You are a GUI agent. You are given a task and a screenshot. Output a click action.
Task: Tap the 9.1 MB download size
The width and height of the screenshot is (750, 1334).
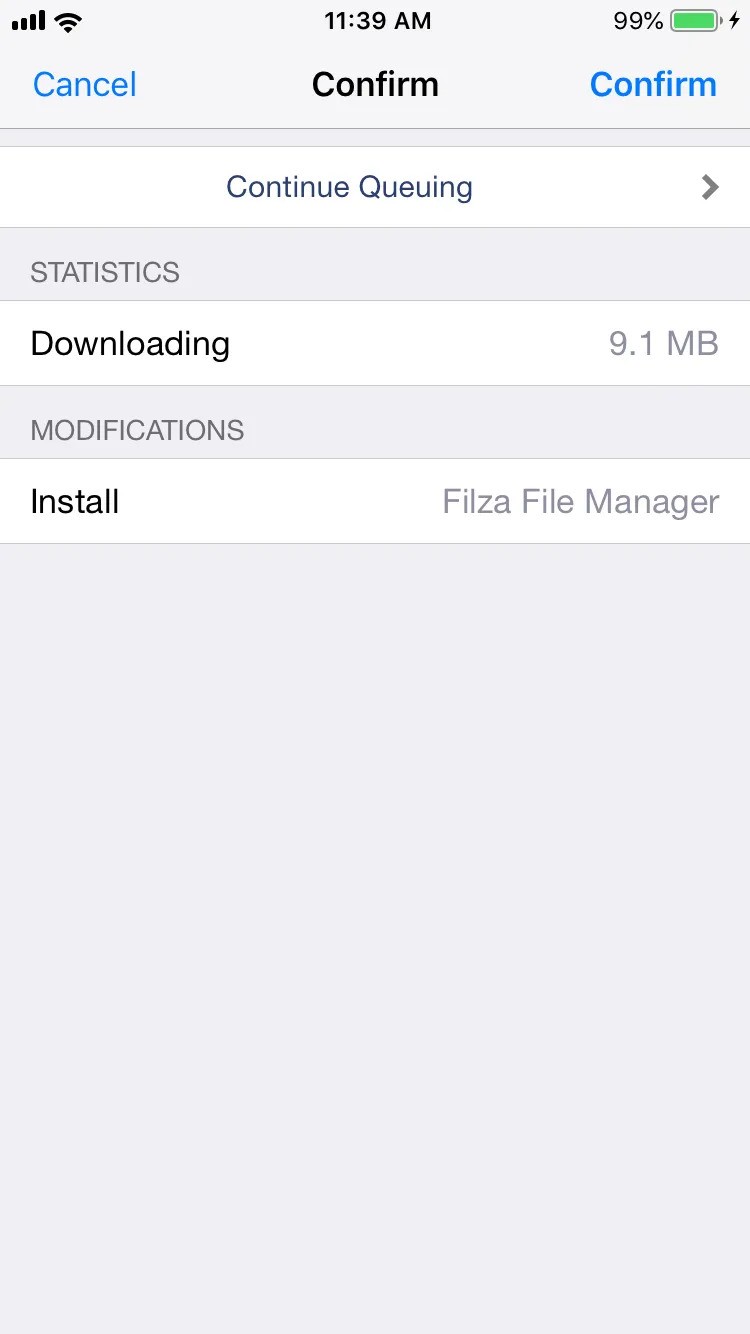point(664,343)
